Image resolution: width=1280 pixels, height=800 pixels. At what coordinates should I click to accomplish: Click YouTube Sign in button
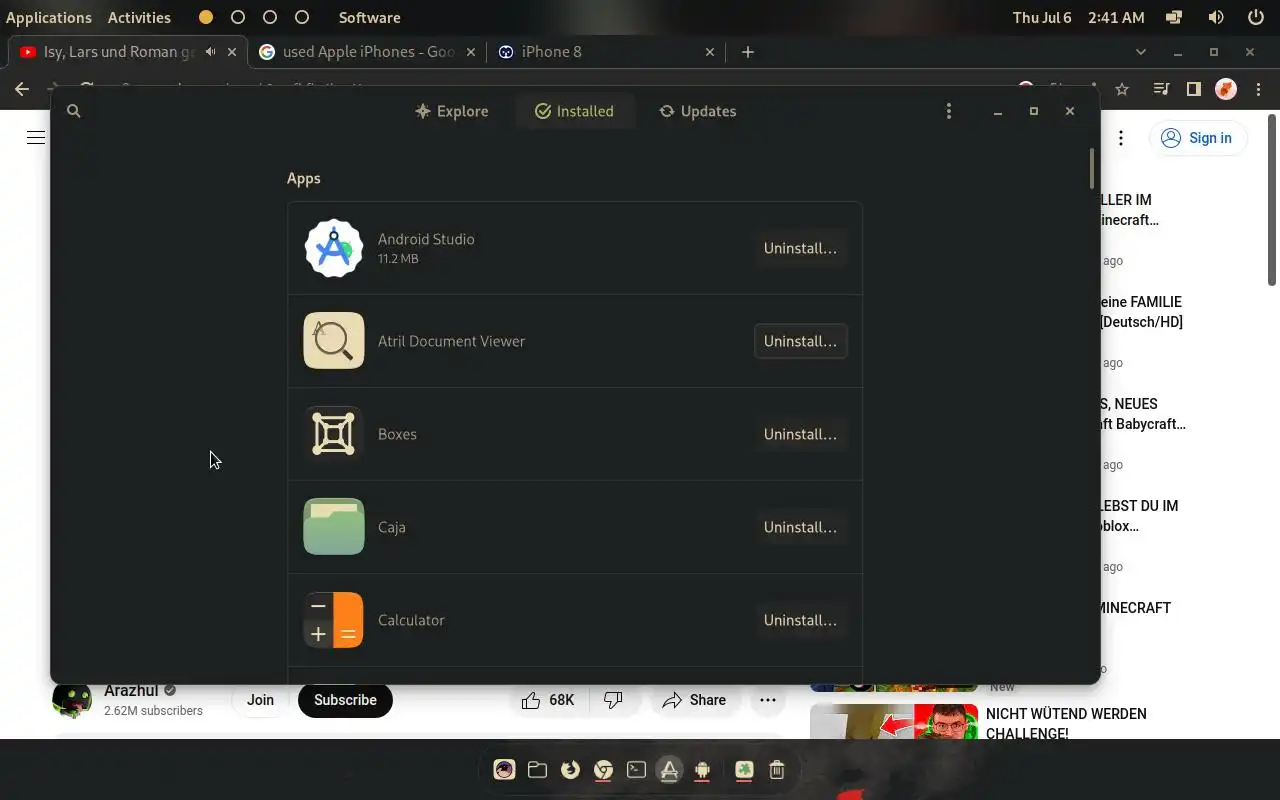coord(1198,138)
